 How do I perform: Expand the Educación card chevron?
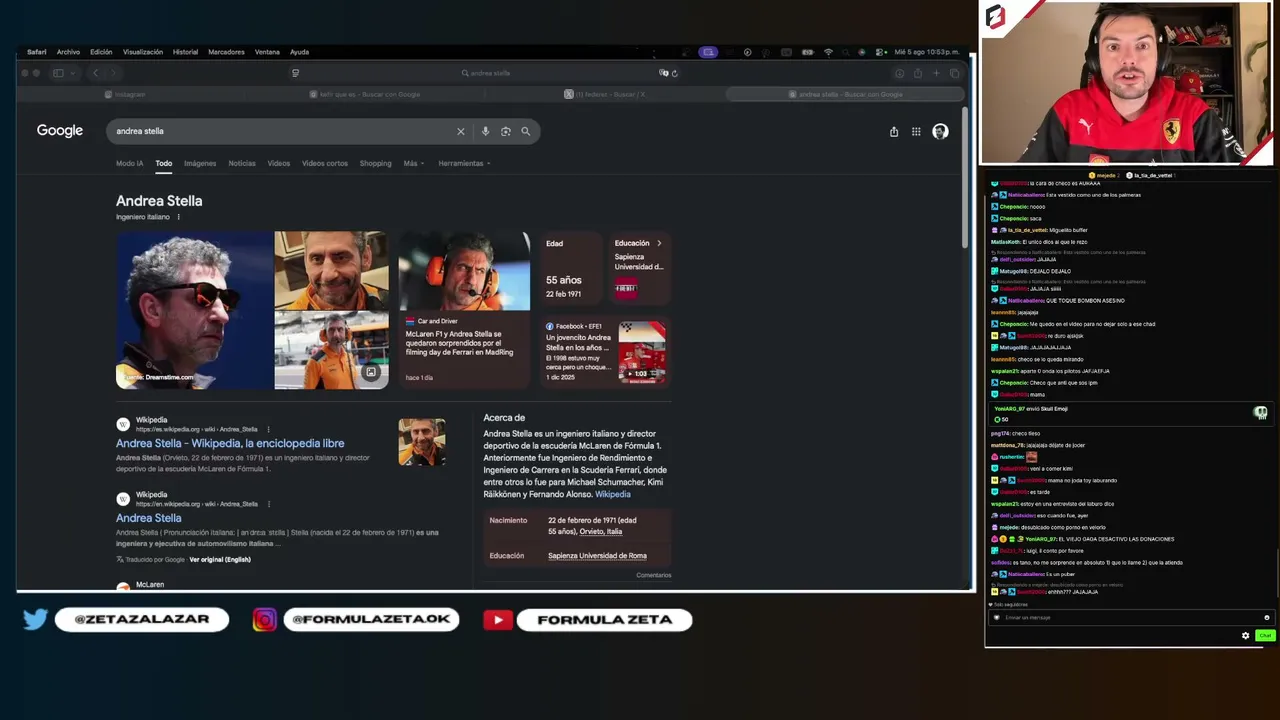click(x=659, y=243)
